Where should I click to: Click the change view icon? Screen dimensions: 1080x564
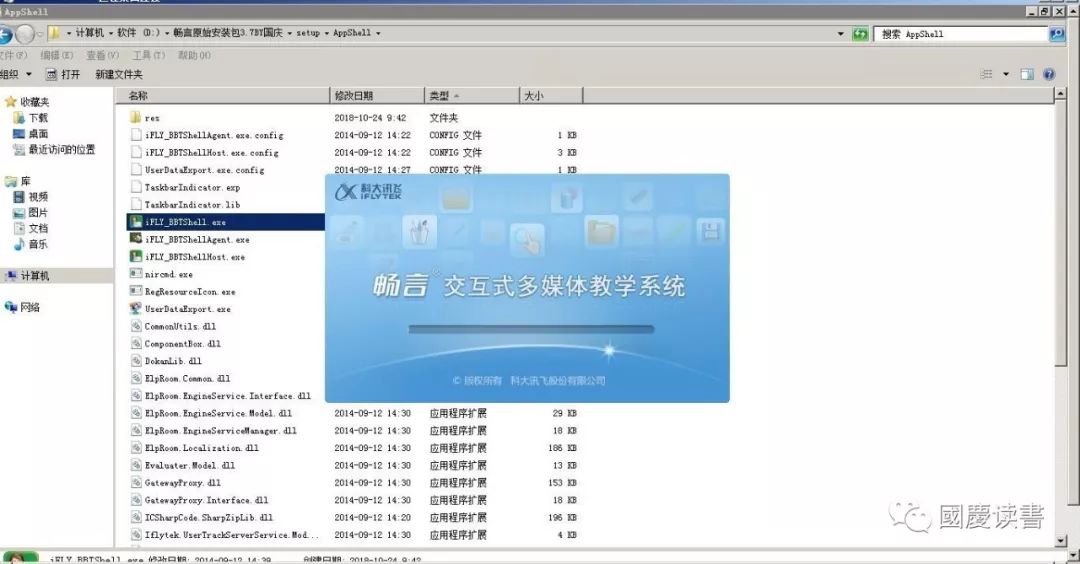[x=986, y=74]
